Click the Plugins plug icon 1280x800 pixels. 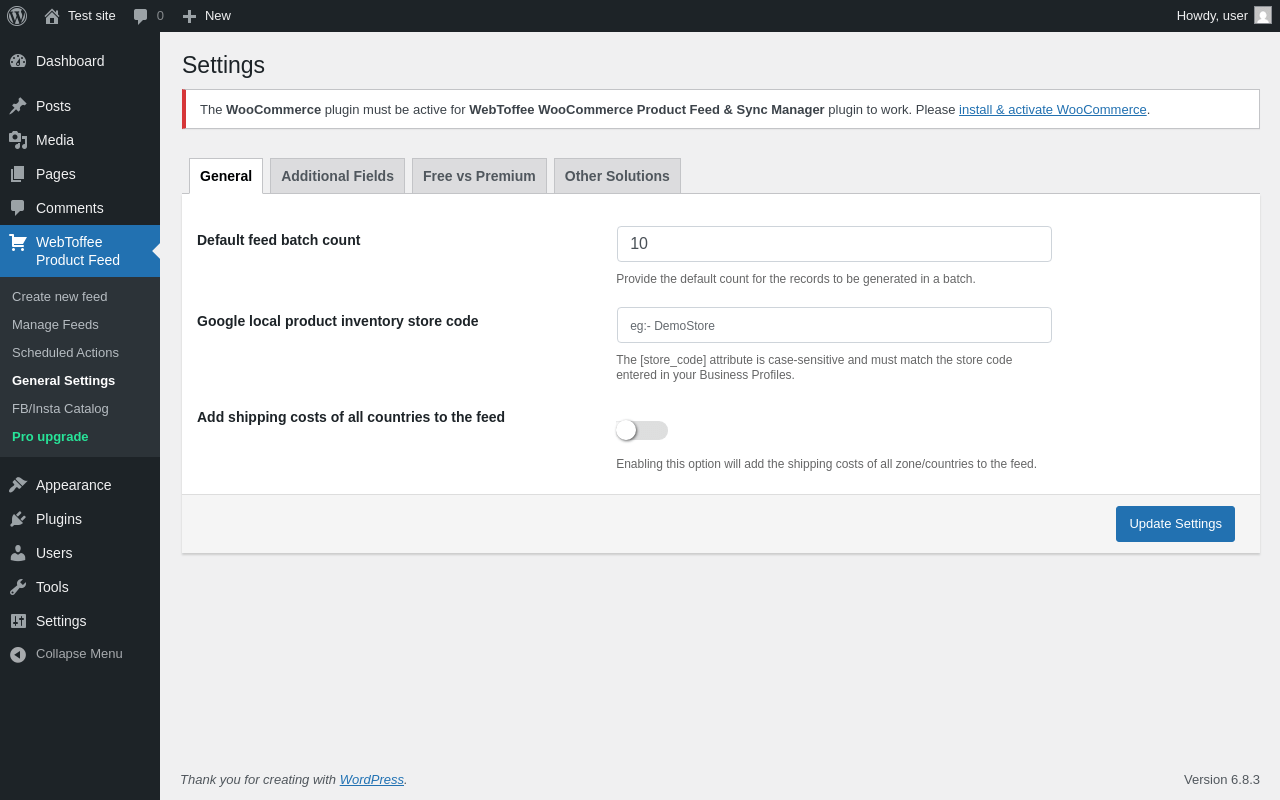pos(18,519)
